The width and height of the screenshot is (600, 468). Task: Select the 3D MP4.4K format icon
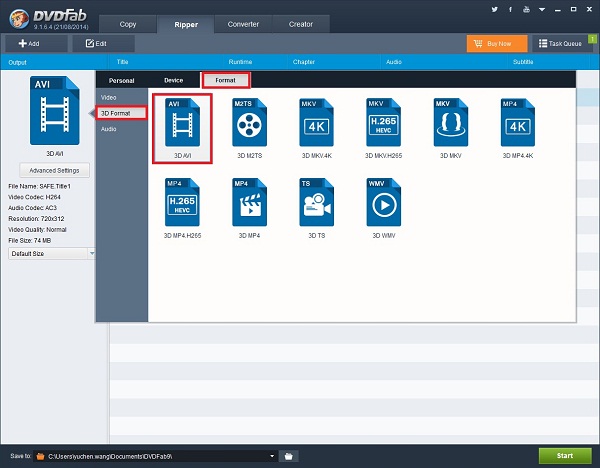[518, 122]
